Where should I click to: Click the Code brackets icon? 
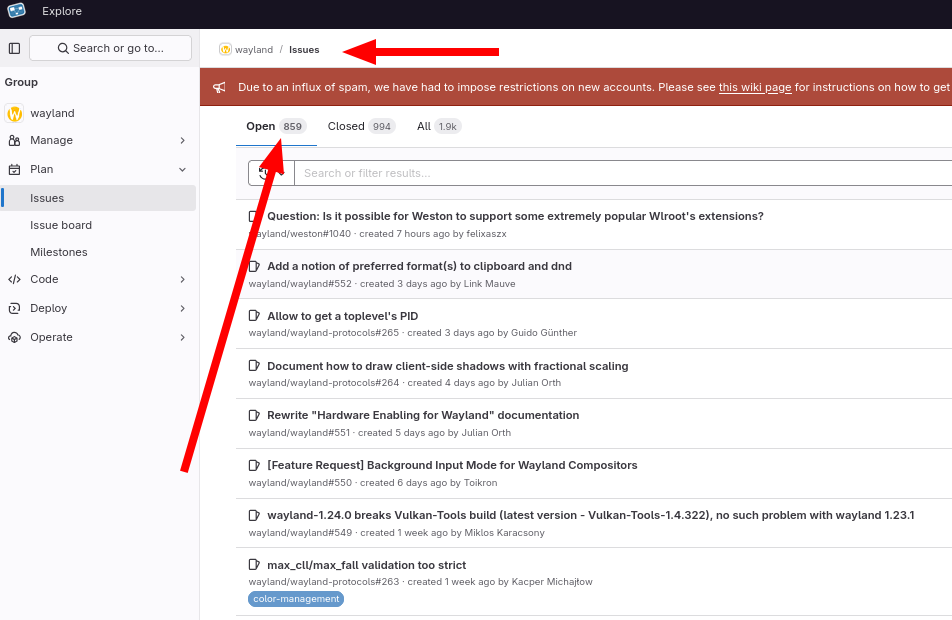(15, 279)
